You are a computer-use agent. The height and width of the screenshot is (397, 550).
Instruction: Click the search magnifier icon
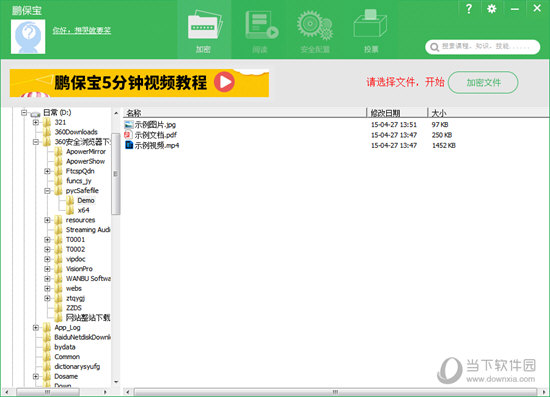pos(434,47)
